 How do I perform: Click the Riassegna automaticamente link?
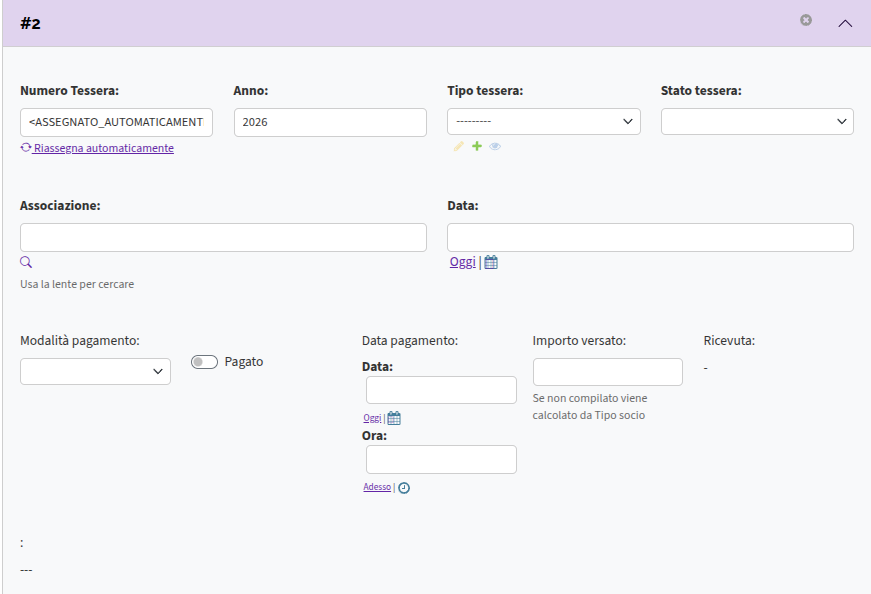pos(103,148)
